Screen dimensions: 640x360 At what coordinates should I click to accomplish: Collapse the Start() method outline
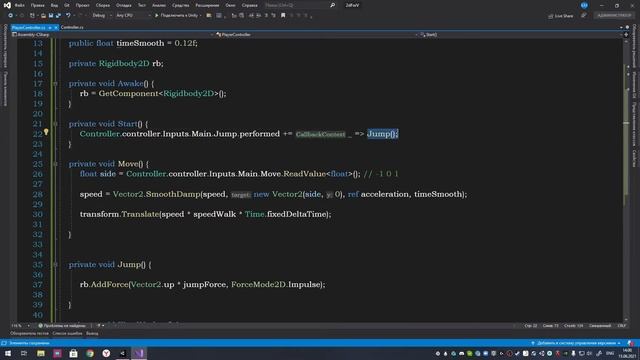[x=55, y=124]
